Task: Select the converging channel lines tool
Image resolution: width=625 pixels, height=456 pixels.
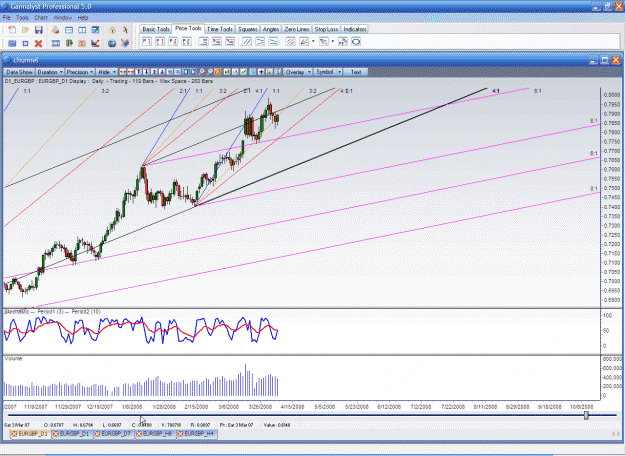Action: (260, 41)
